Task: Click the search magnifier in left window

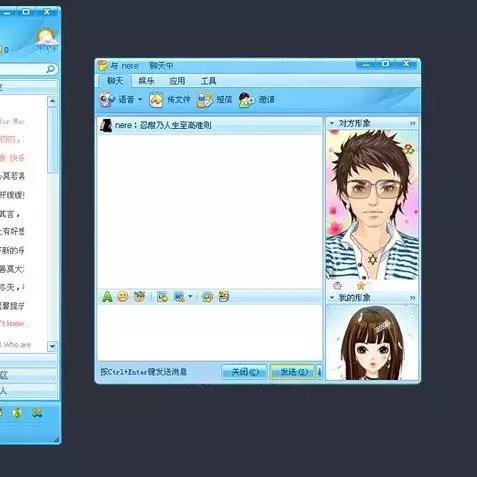Action: coord(50,69)
